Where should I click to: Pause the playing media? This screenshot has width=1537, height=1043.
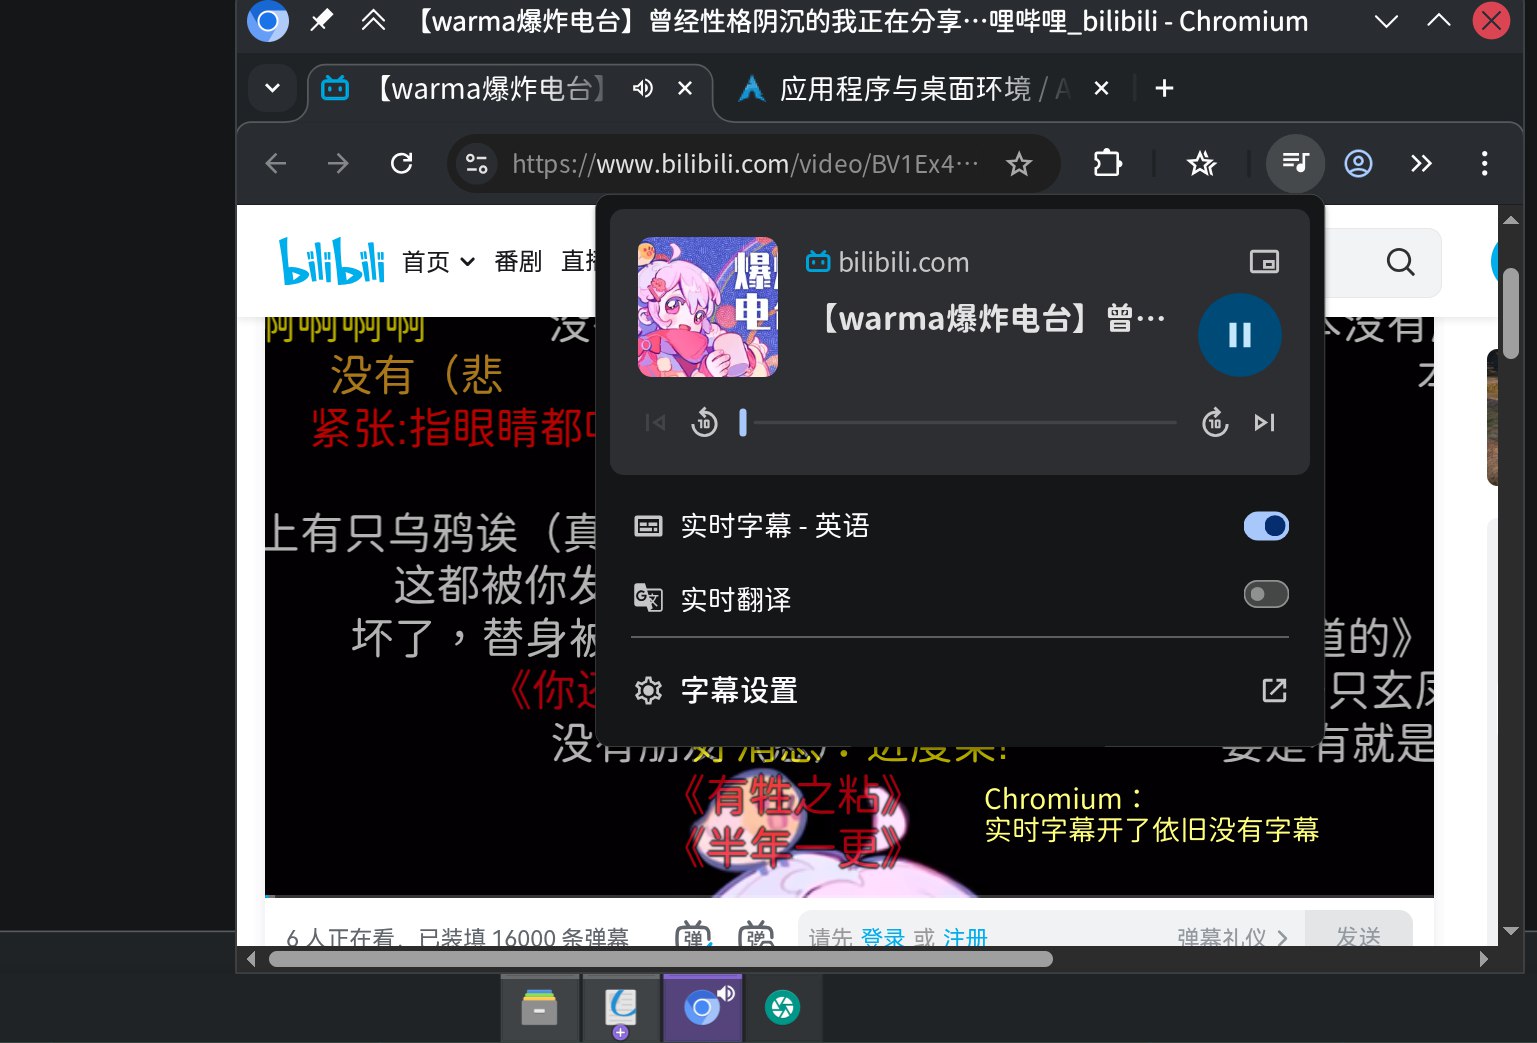1240,335
